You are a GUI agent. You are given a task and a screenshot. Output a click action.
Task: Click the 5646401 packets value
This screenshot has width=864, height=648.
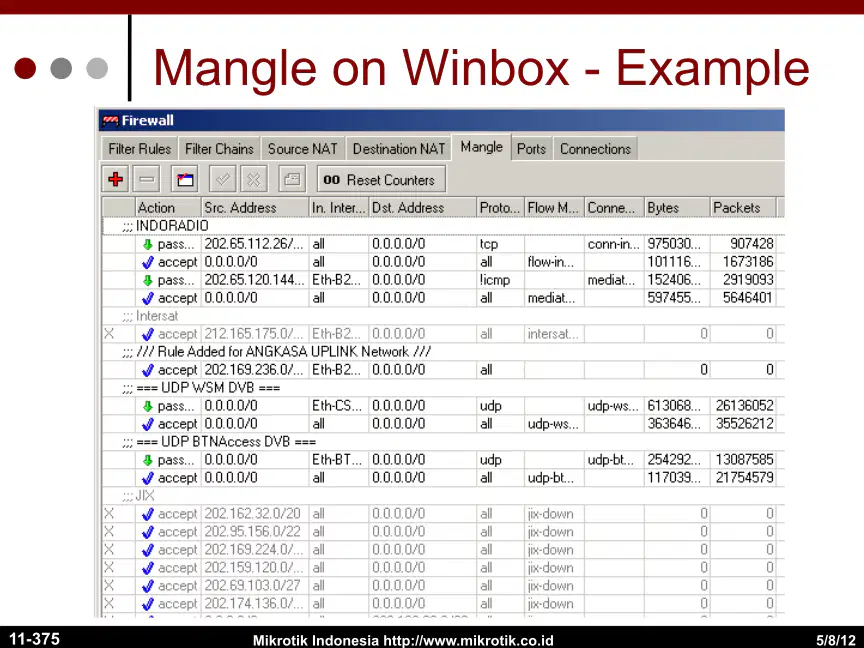click(x=748, y=298)
